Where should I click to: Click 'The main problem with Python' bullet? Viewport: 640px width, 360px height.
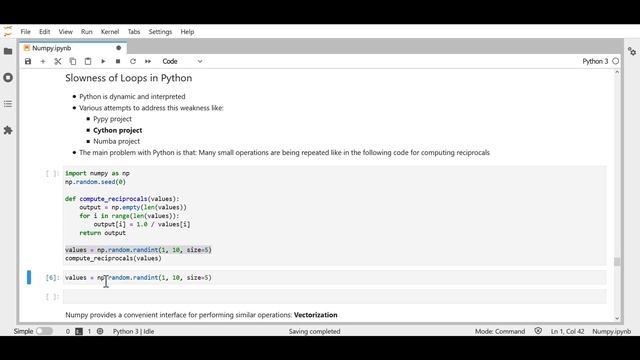(284, 153)
